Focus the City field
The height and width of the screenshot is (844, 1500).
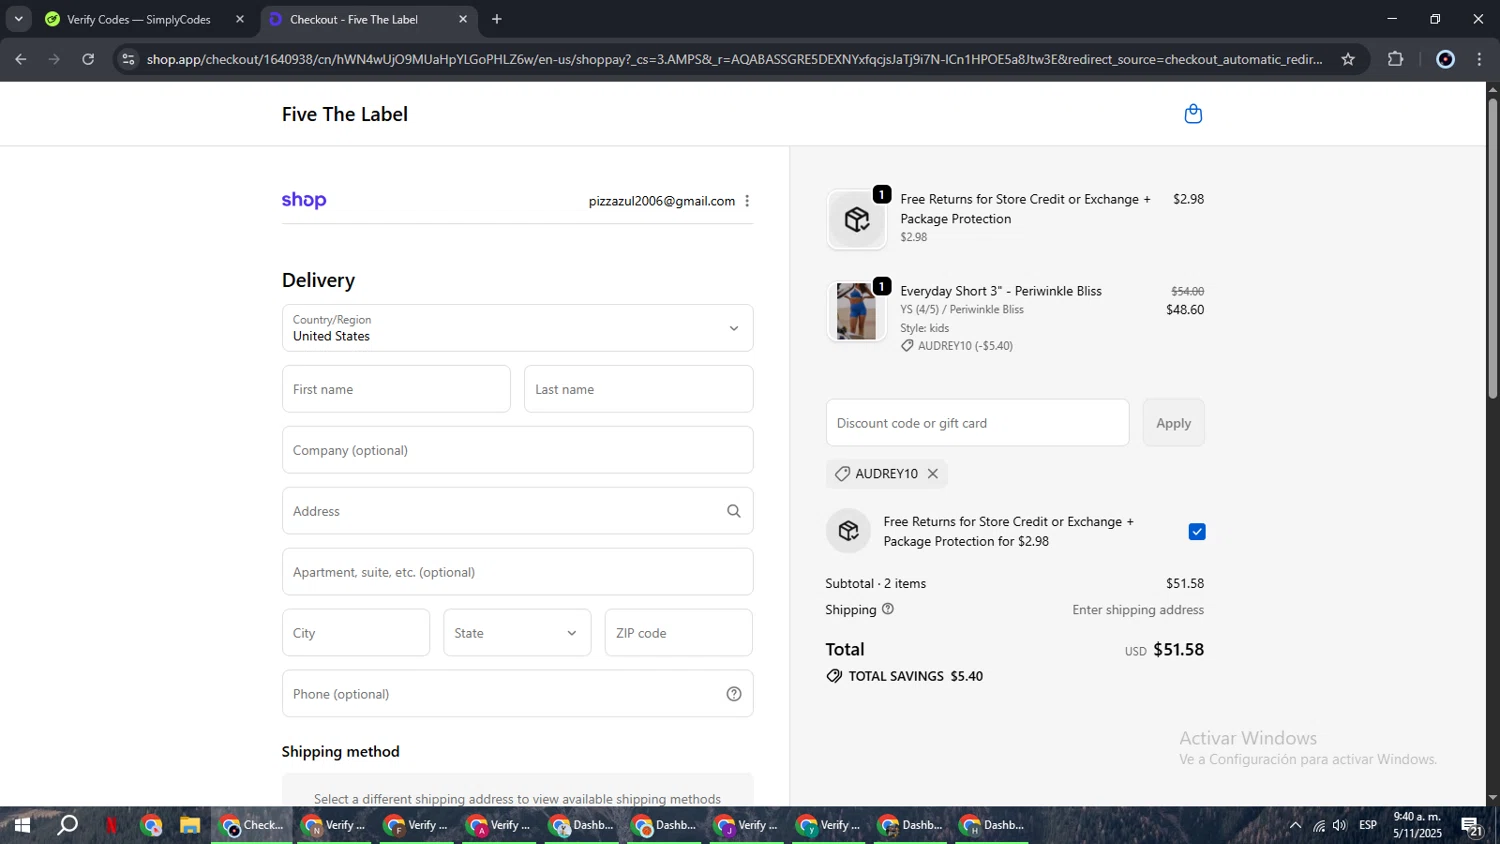tap(356, 633)
